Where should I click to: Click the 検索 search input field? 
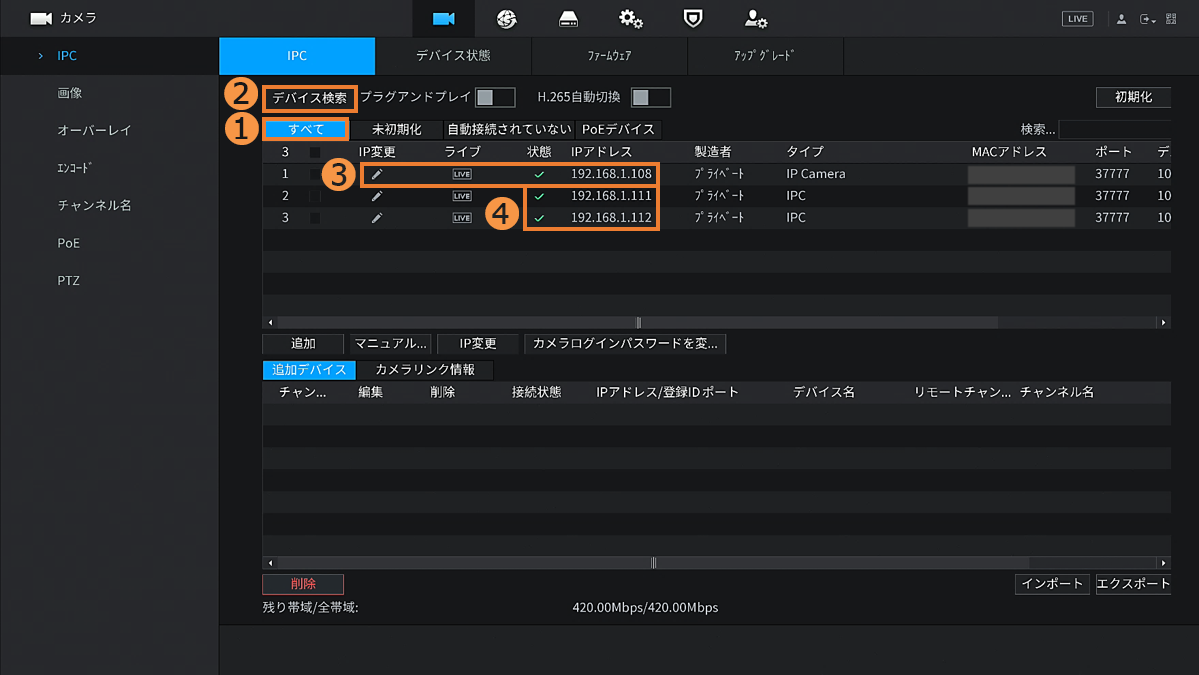(x=1114, y=129)
